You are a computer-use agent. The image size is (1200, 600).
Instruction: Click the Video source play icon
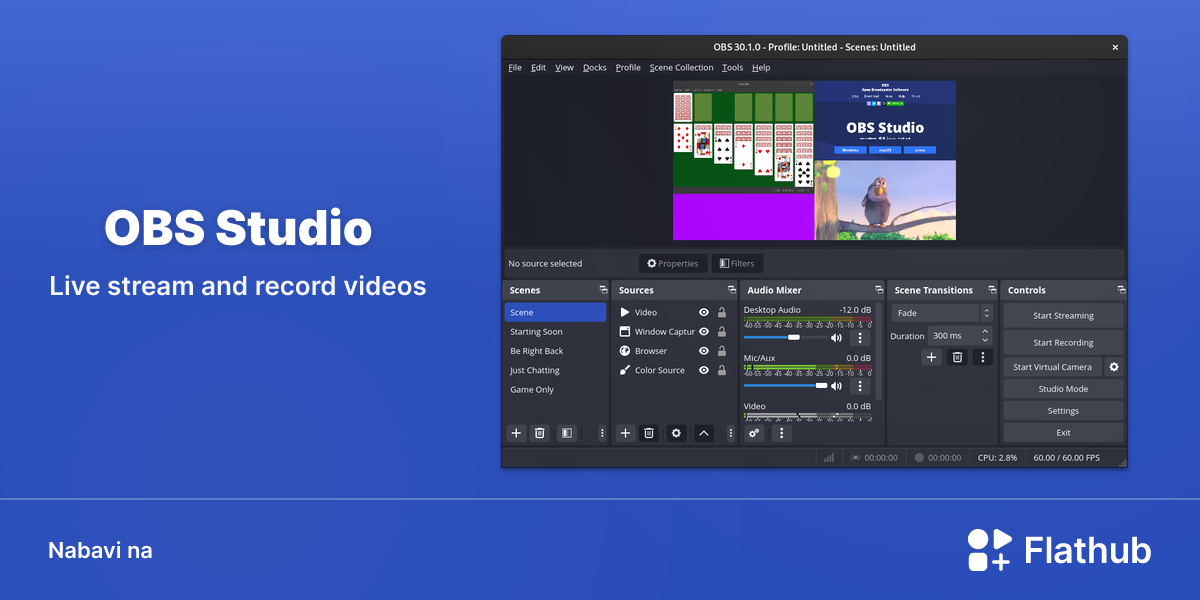[625, 313]
